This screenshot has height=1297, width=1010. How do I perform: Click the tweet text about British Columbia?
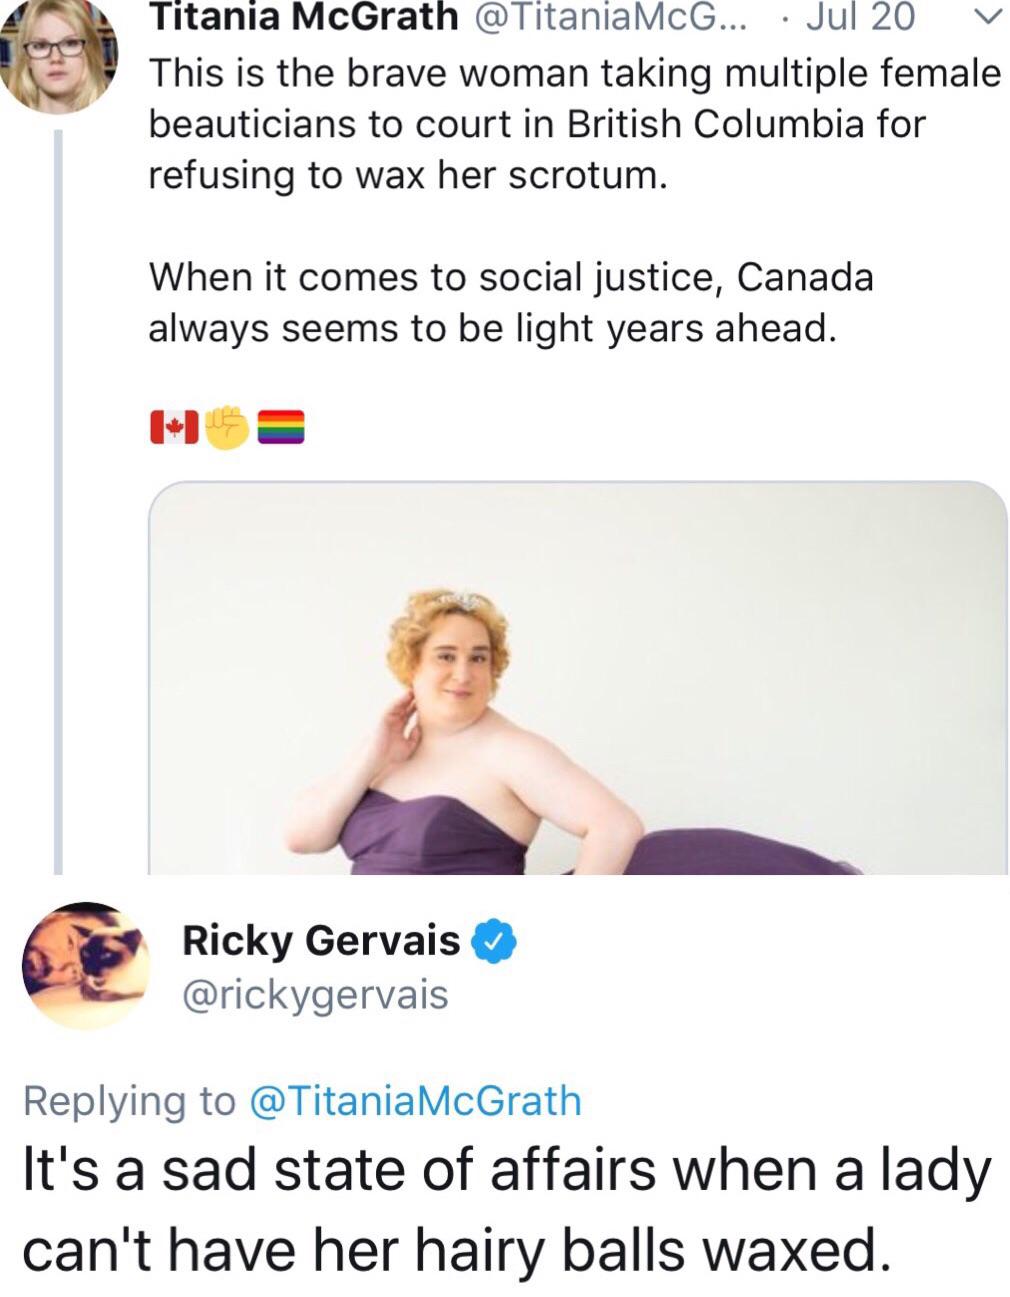[x=574, y=124]
